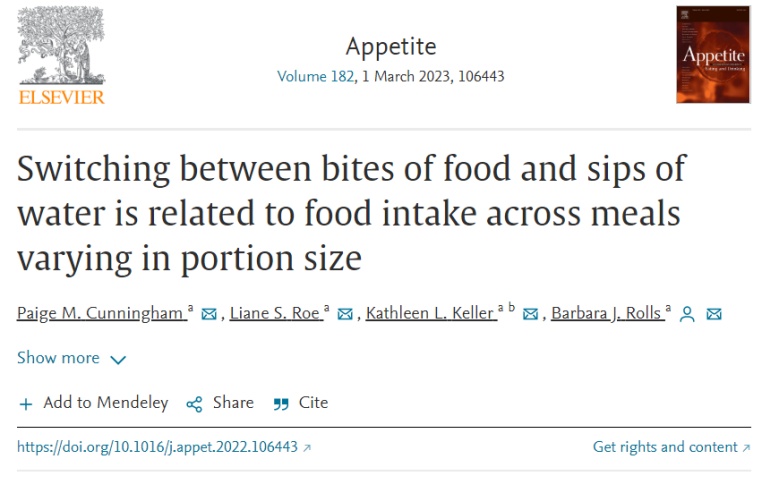Follow the DOI link for this article
This screenshot has height=477, width=779.
click(158, 447)
